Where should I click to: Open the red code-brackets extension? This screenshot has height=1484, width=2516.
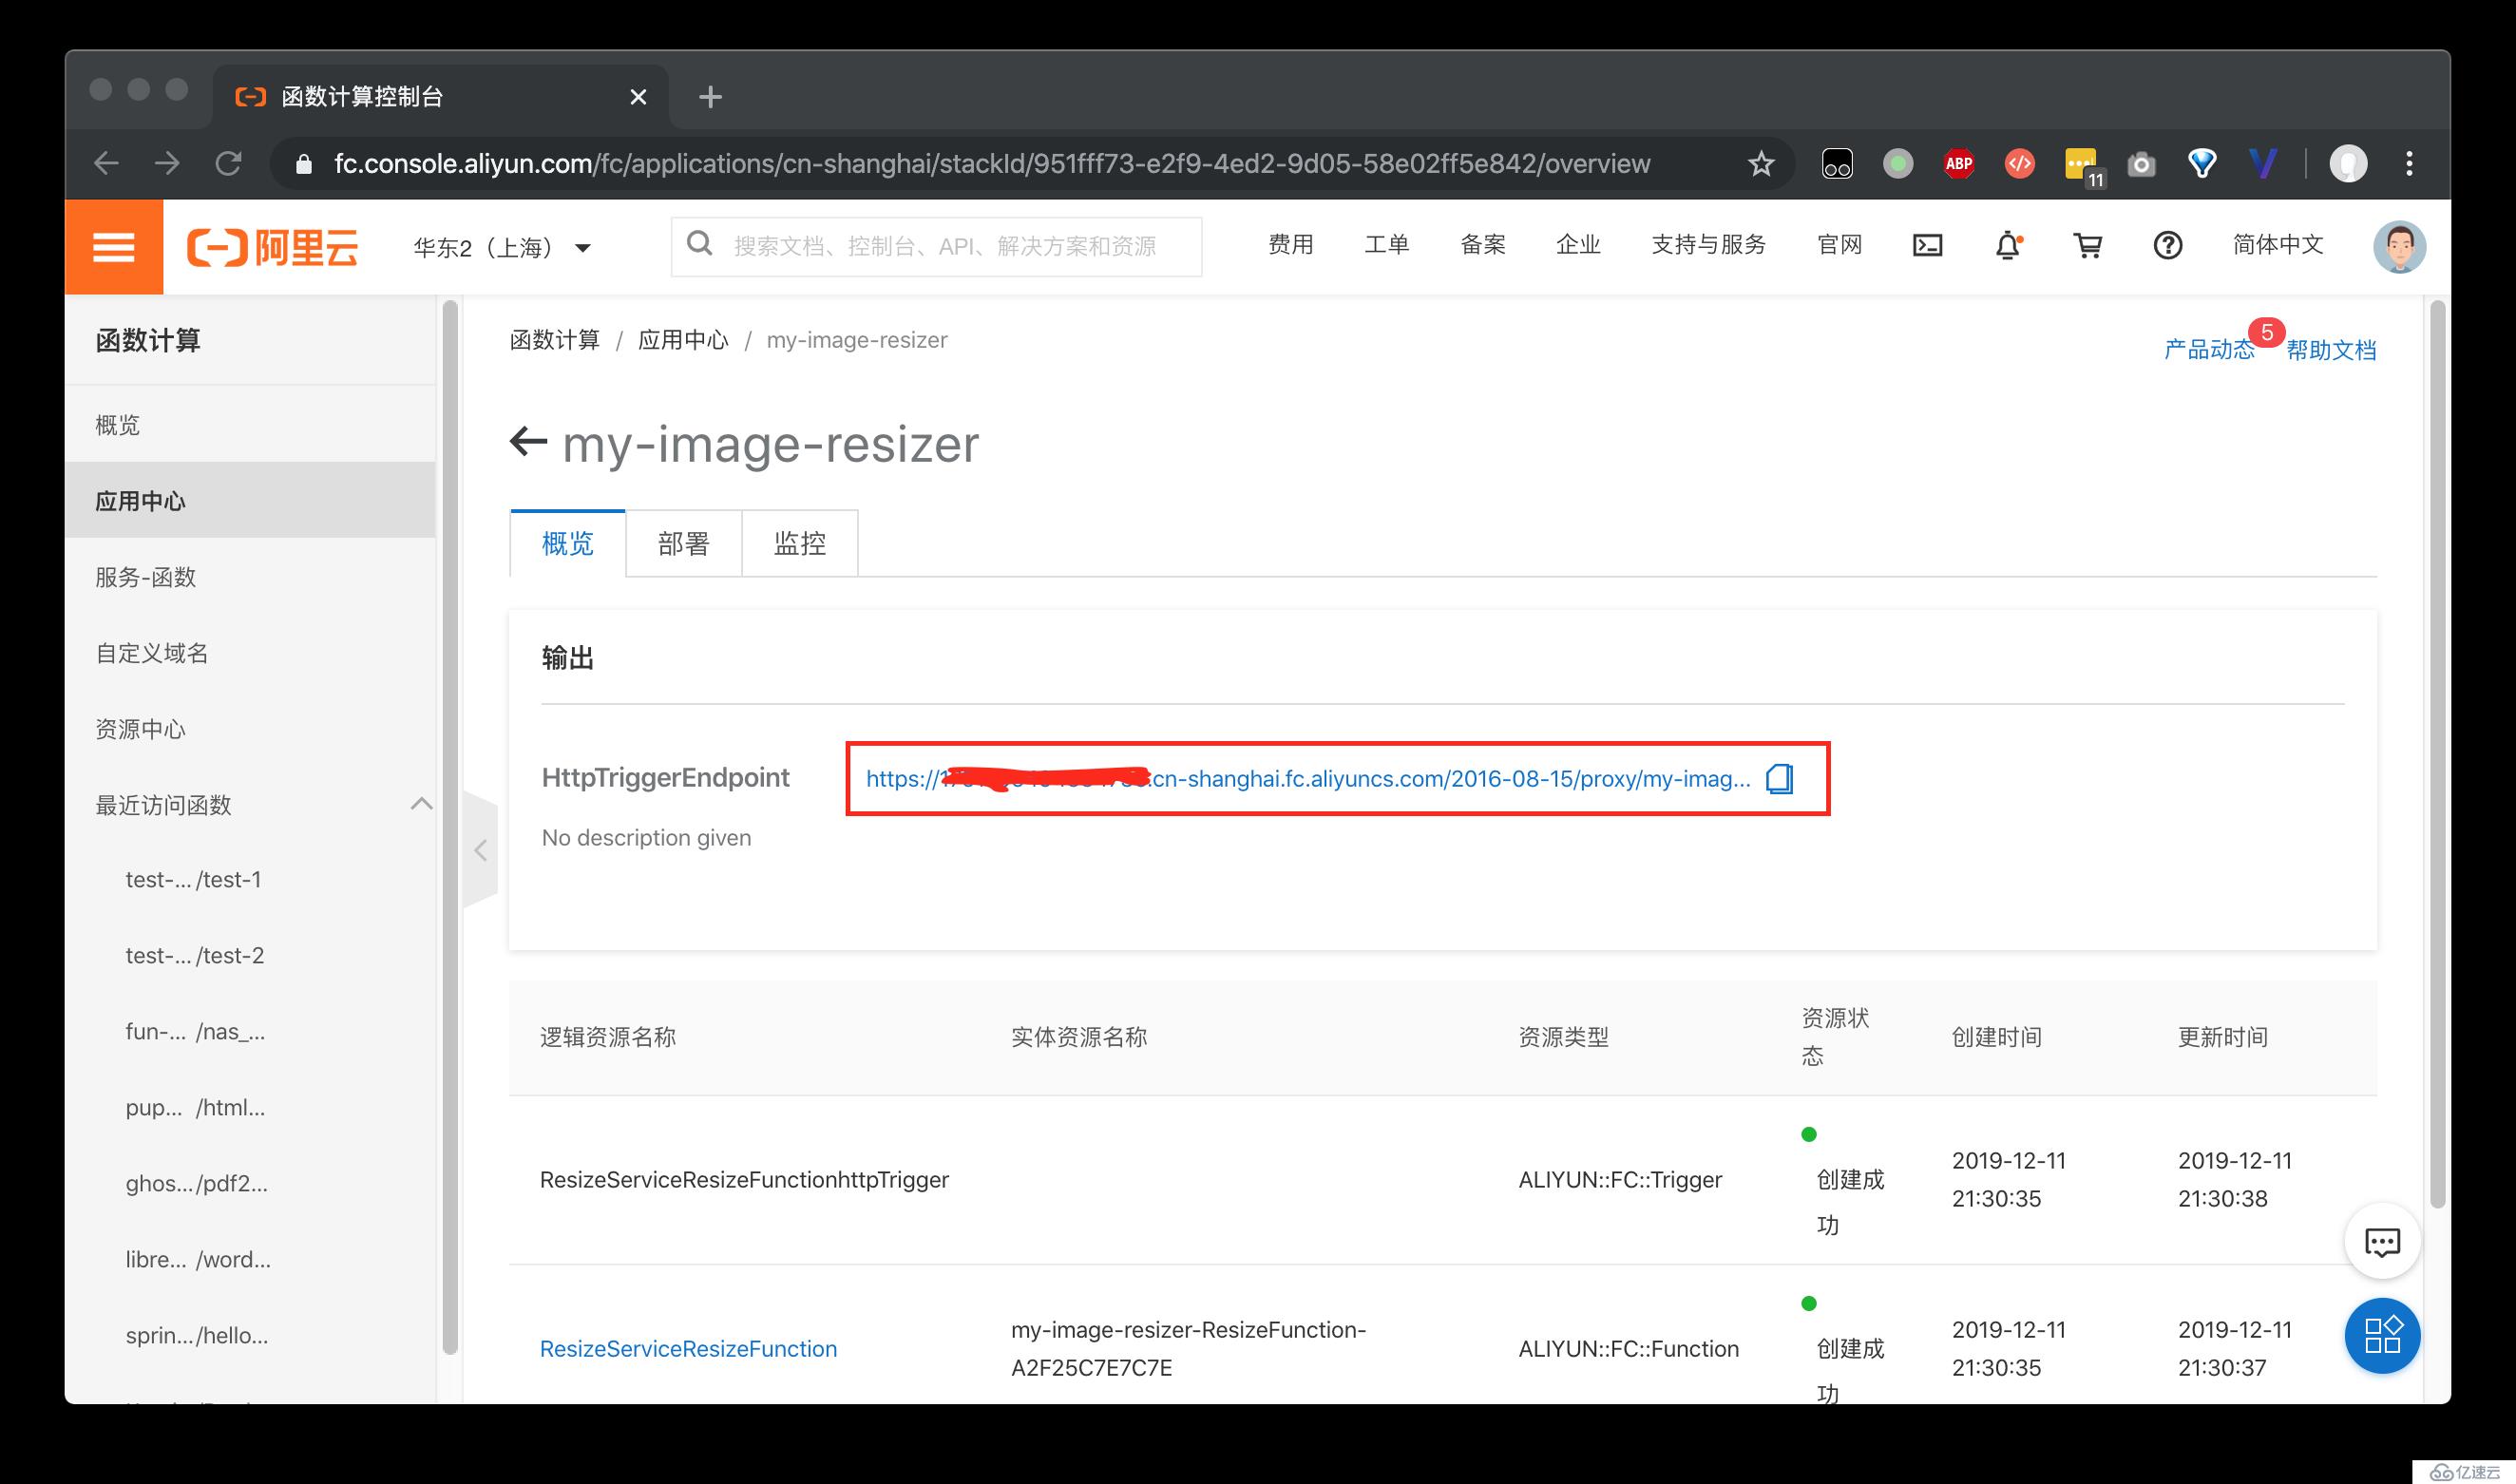[x=2019, y=163]
